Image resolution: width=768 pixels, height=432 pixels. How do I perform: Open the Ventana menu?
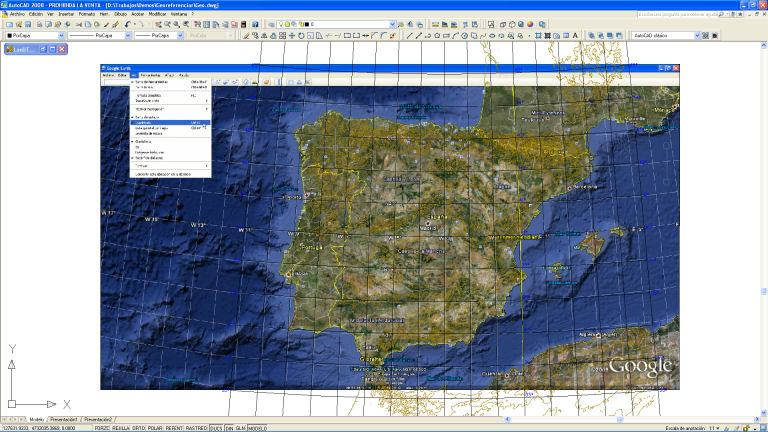(x=179, y=14)
